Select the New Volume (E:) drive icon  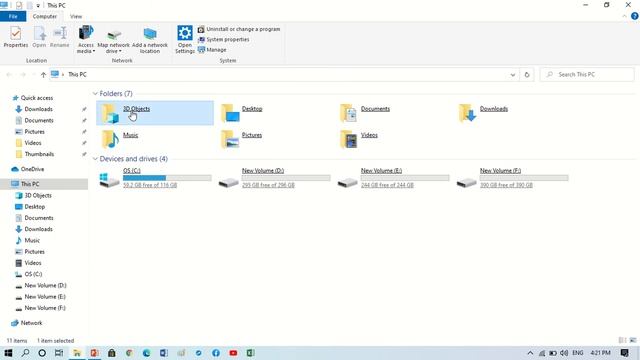point(347,182)
